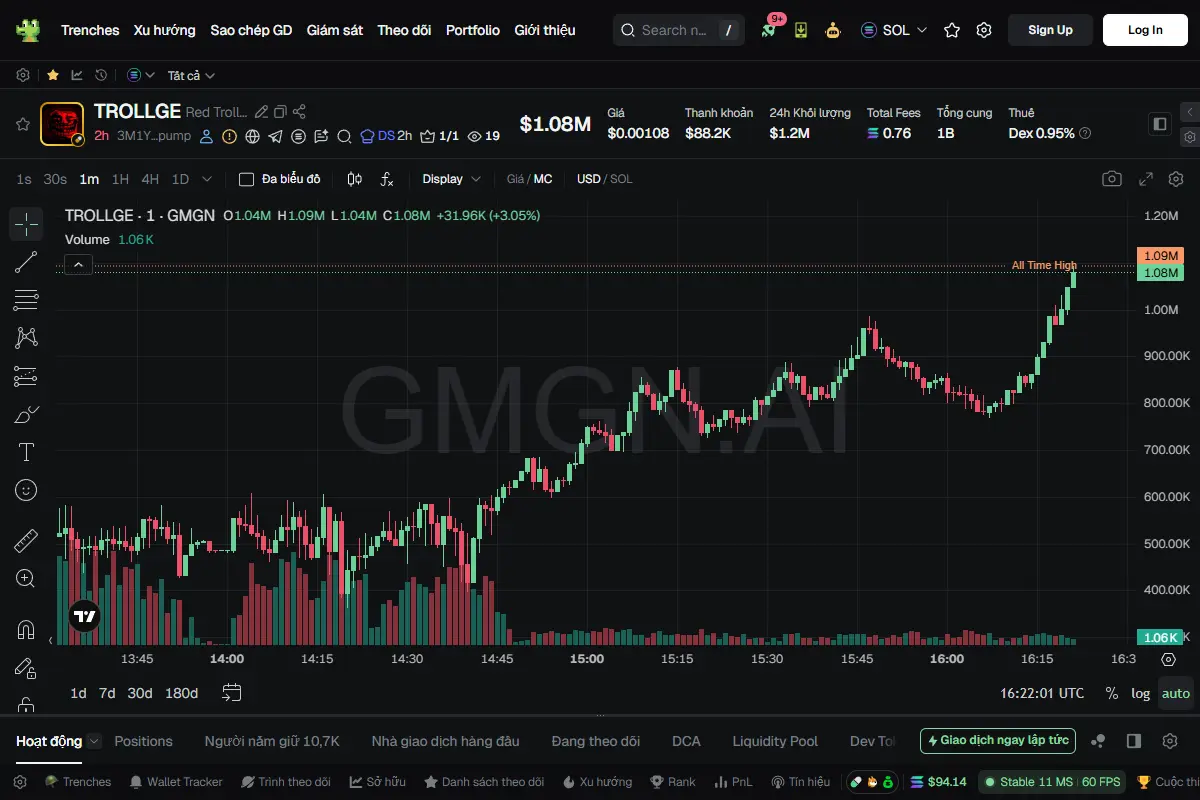Screen dimensions: 1200x800
Task: Open the Fibonacci retracement tool group
Action: pyautogui.click(x=26, y=300)
